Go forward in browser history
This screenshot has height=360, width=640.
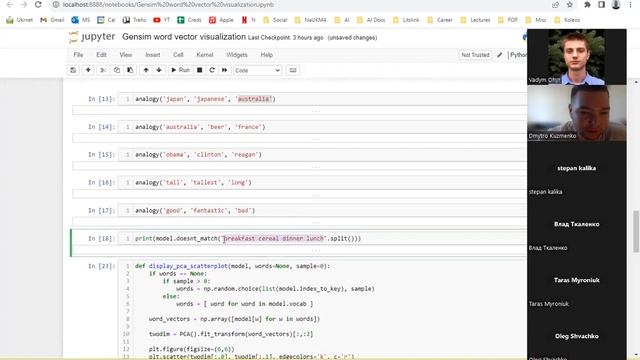pyautogui.click(x=24, y=4)
